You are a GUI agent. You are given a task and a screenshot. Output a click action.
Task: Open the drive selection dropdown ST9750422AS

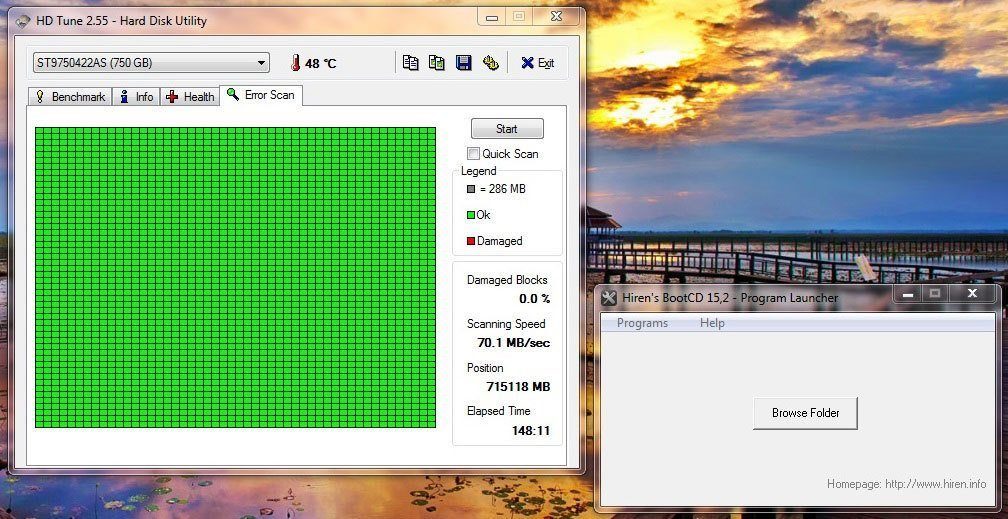tap(151, 62)
